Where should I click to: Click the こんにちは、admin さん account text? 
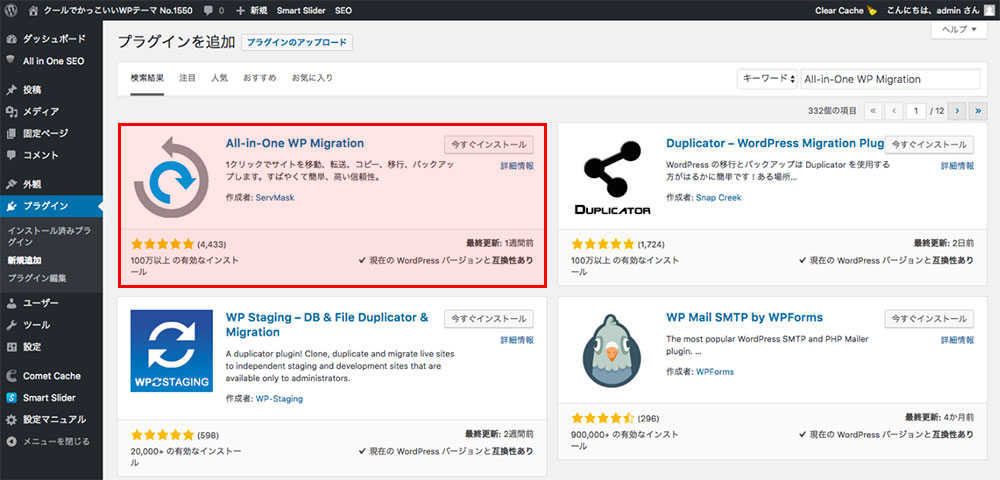pos(932,11)
